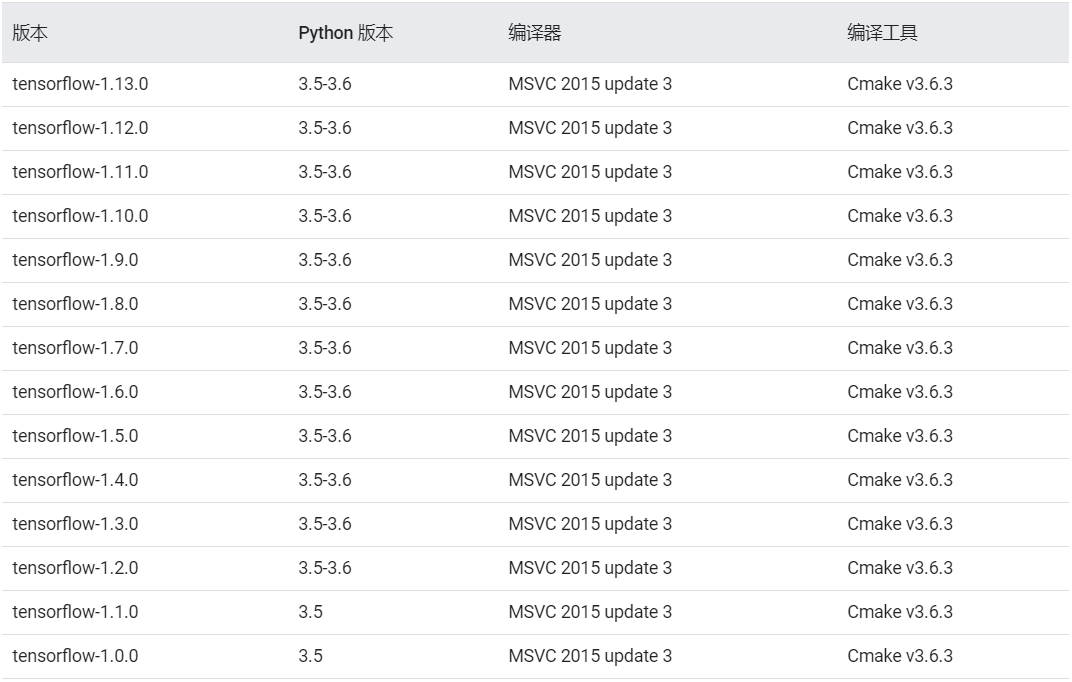Click the Python 版本 column header
The width and height of the screenshot is (1072, 682).
345,33
